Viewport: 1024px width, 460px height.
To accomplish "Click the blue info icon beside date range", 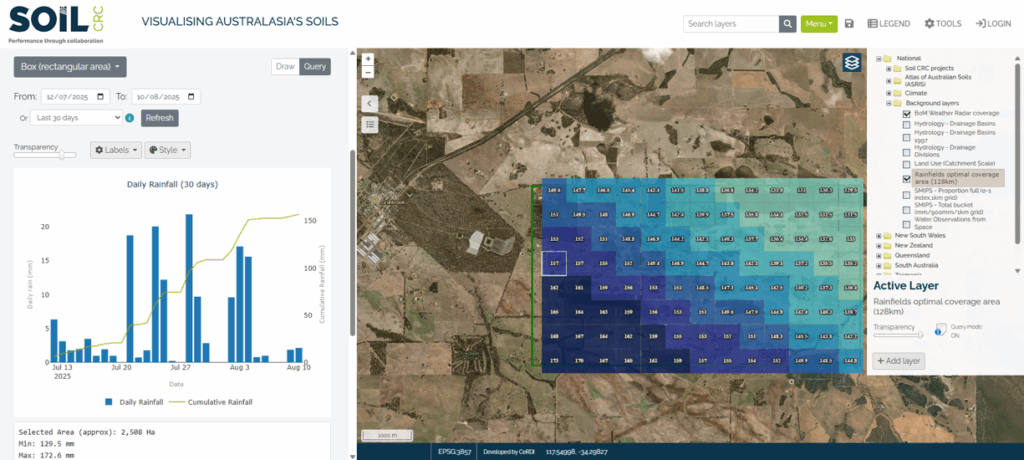I will [130, 118].
